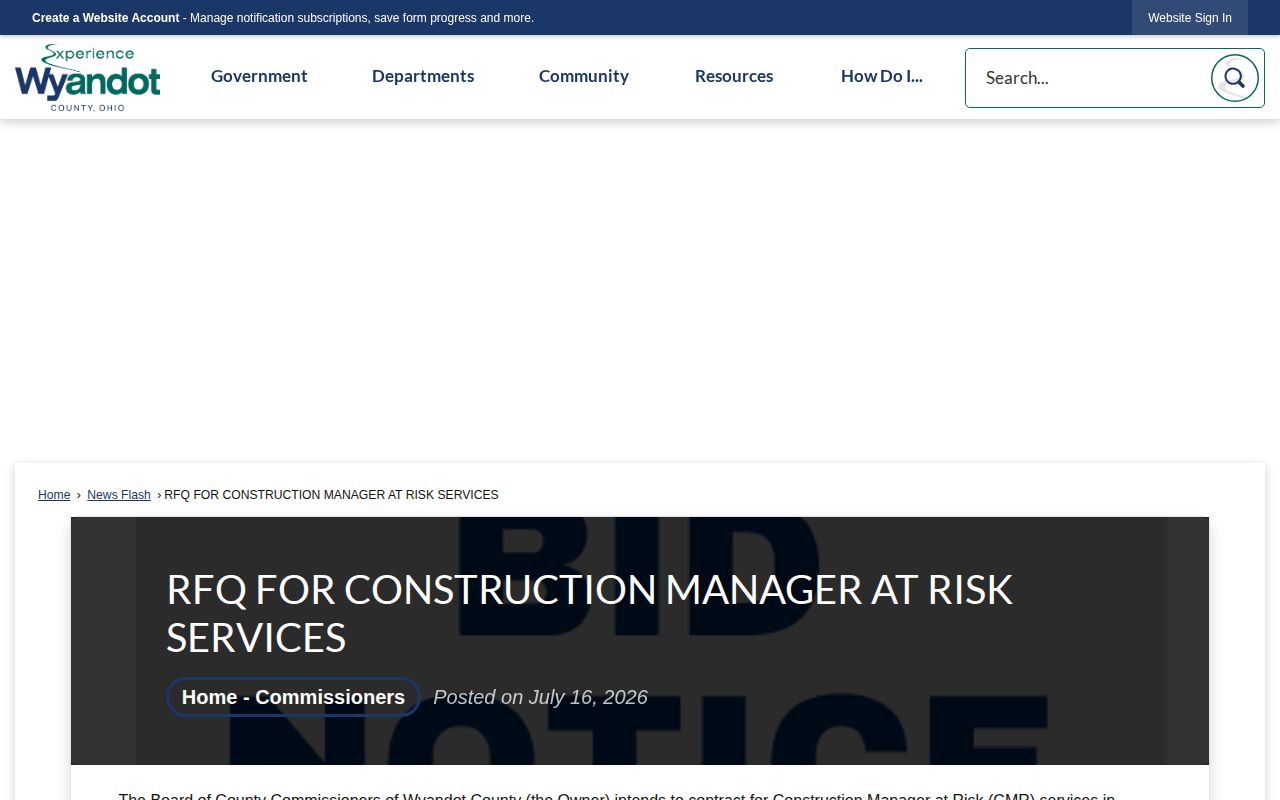Screen dimensions: 1280x800
Task: Click the Posted on July 16, 2026 date
Action: 540,697
